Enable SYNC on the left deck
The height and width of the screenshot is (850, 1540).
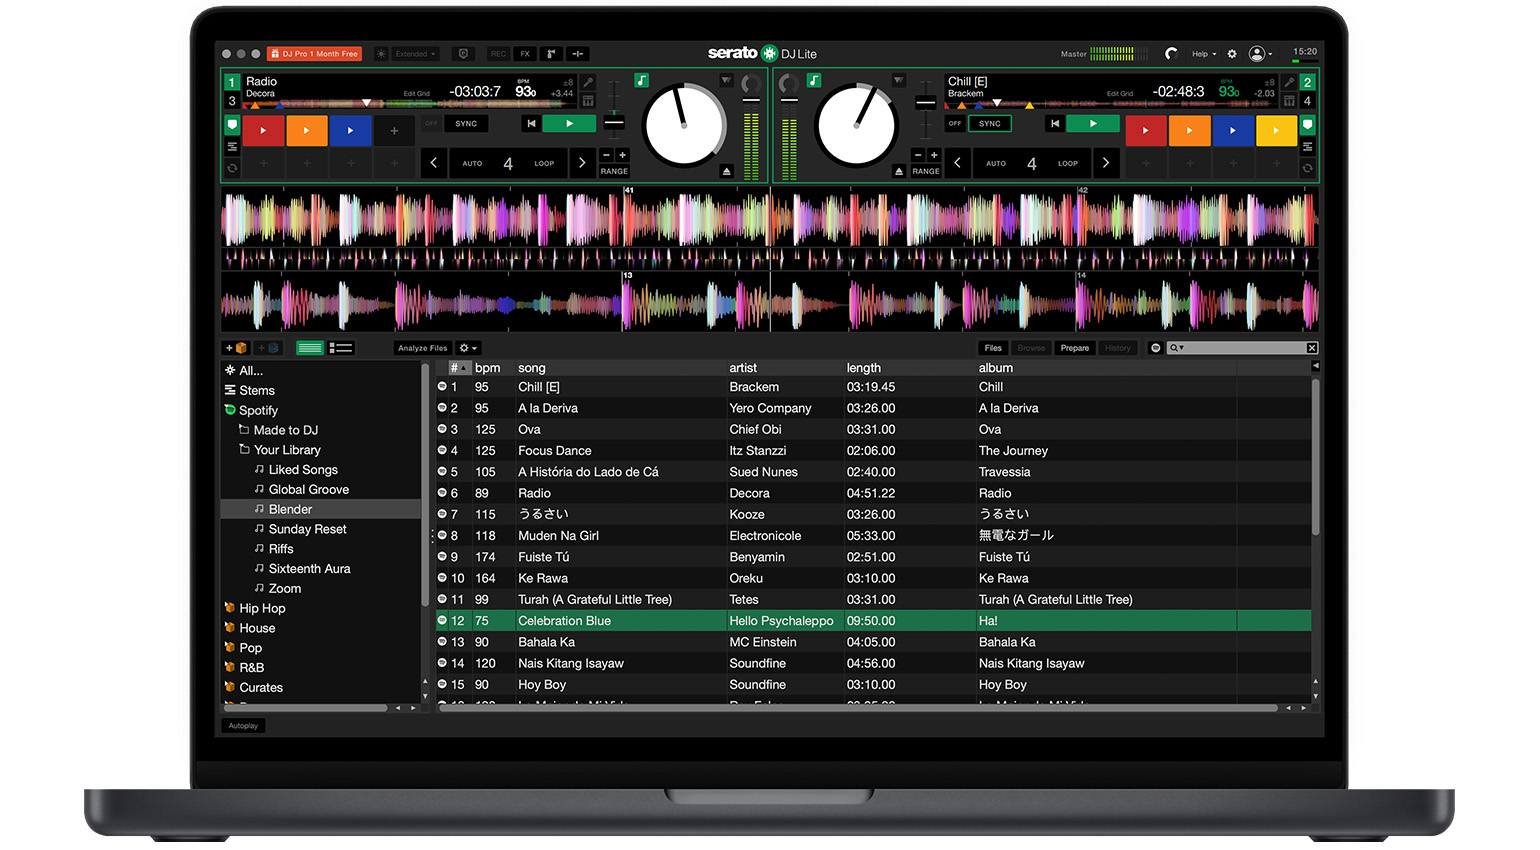coord(466,123)
